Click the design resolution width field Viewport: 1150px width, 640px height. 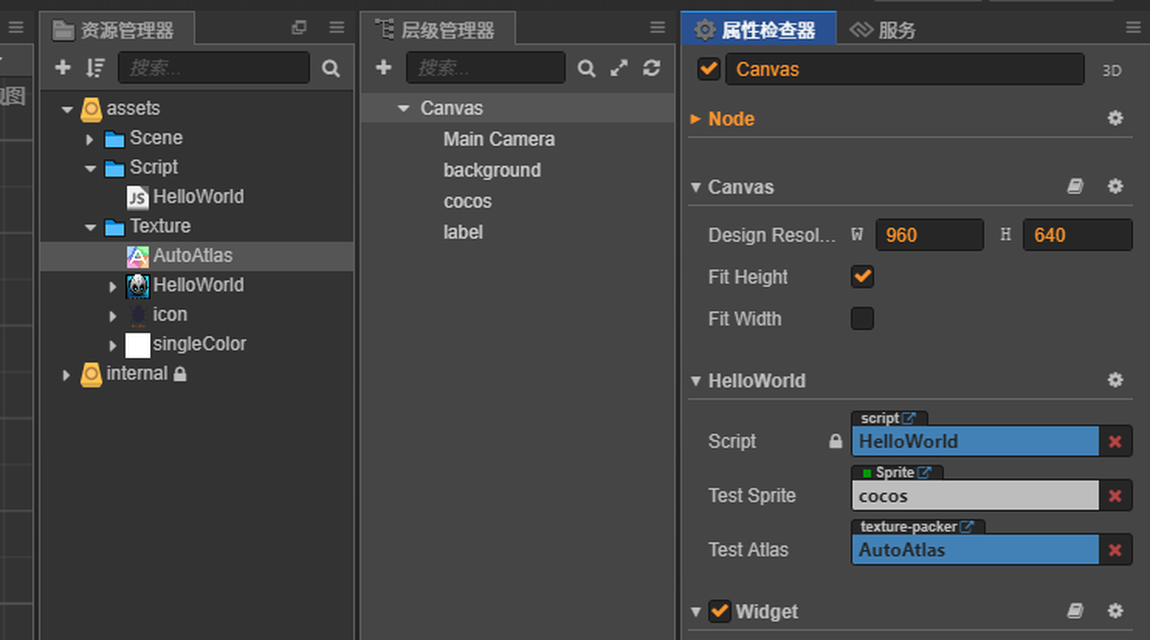pyautogui.click(x=928, y=235)
